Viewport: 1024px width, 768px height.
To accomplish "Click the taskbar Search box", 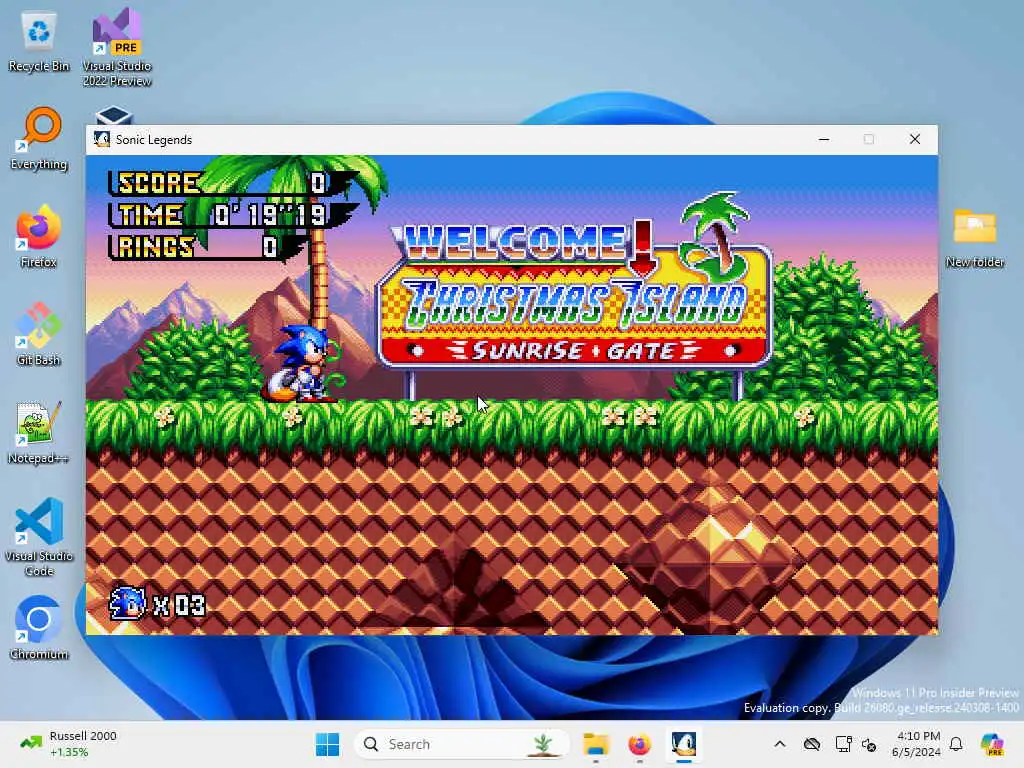I will pyautogui.click(x=461, y=744).
